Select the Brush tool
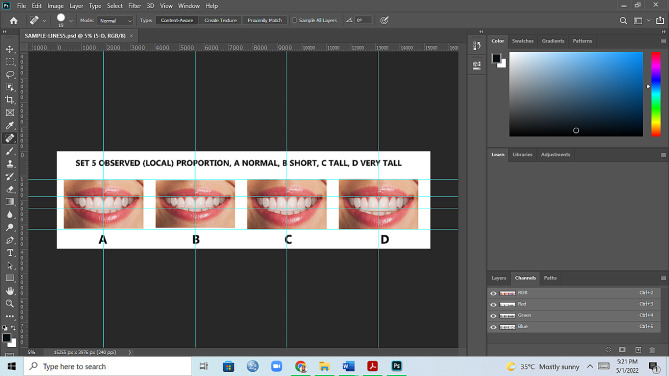The height and width of the screenshot is (376, 669). pos(9,151)
